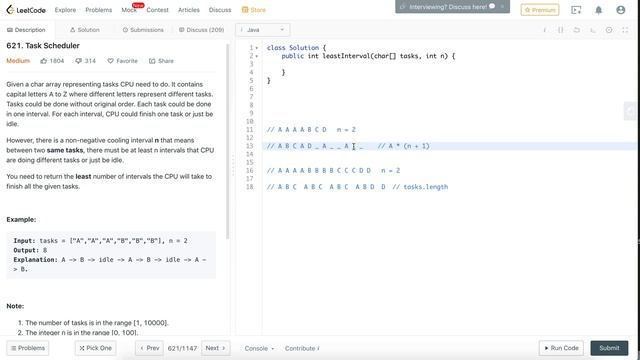
Task: Click the title 621. Task Scheduler
Action: [x=43, y=46]
